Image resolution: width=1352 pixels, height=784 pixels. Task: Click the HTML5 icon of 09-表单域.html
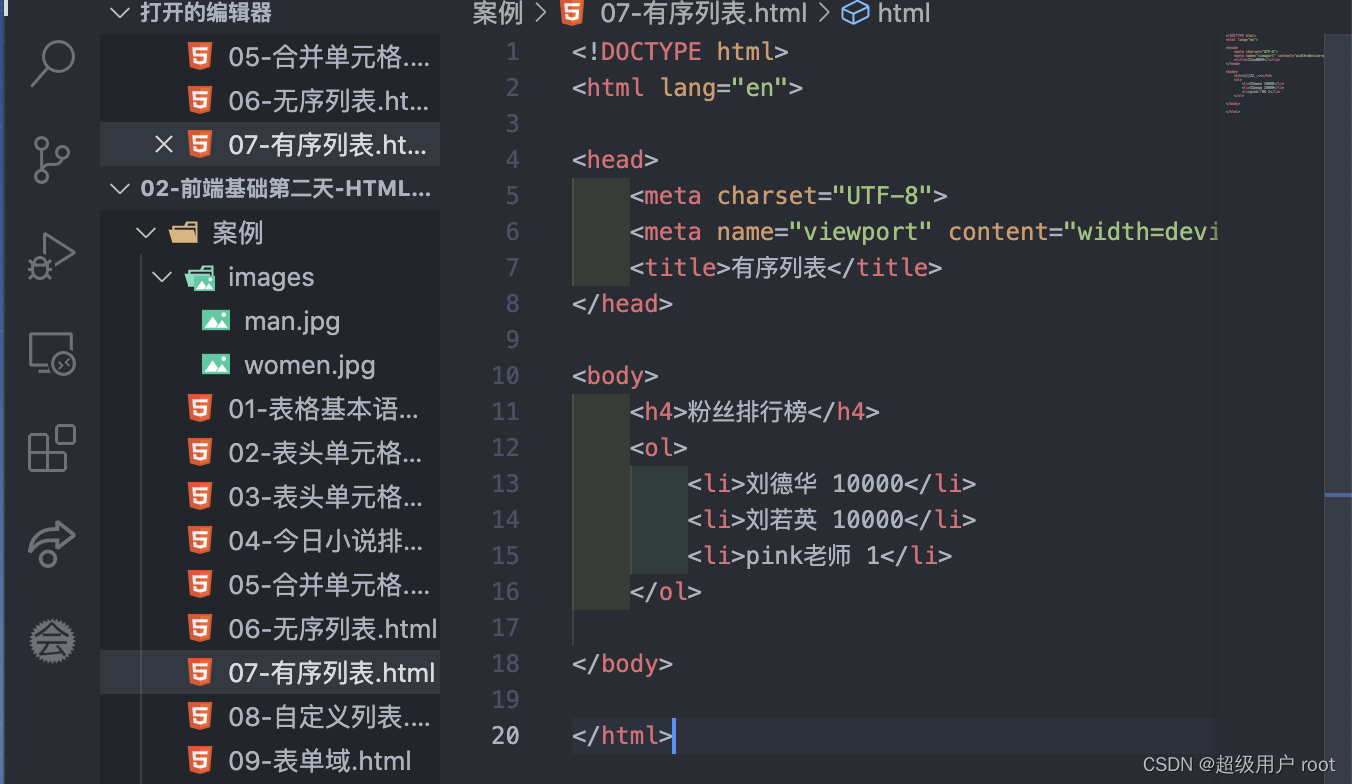pyautogui.click(x=200, y=761)
